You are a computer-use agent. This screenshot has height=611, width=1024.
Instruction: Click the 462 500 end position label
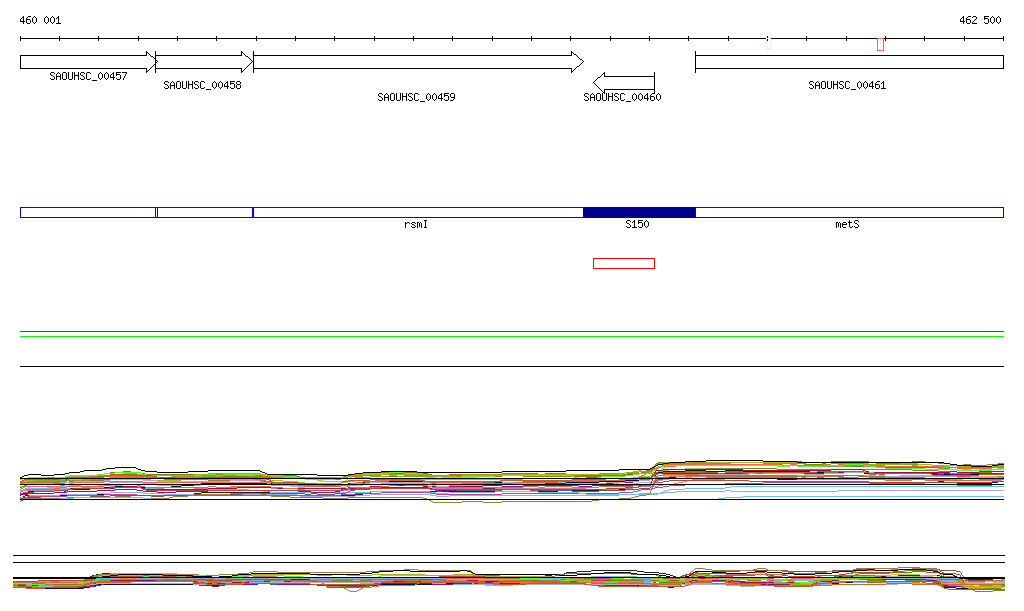[979, 20]
